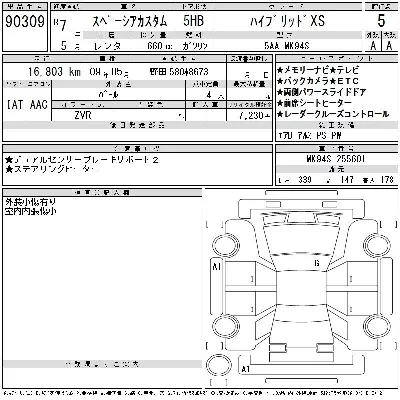Select the usage history レンタ
This screenshot has height=400, width=400.
(107, 46)
